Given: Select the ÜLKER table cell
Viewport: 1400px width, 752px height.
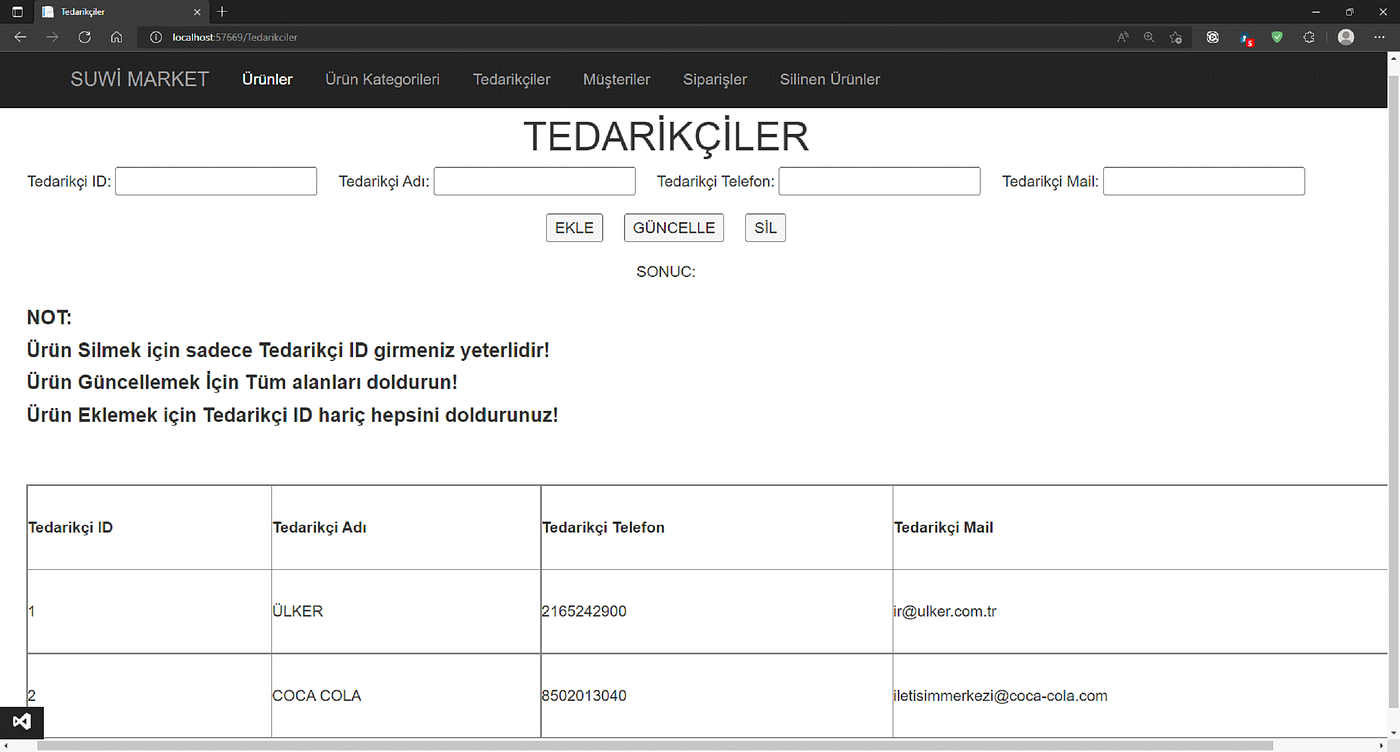Looking at the screenshot, I should coord(406,611).
